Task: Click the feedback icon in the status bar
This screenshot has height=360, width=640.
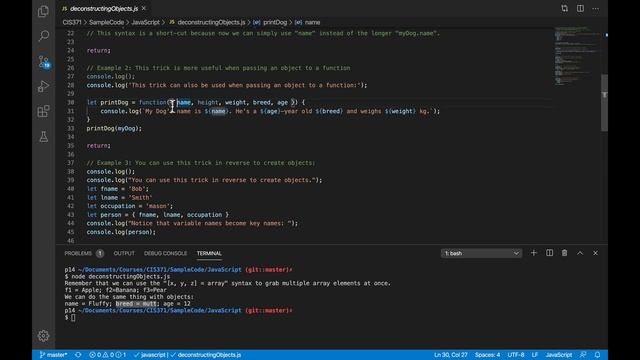Action: click(x=583, y=355)
